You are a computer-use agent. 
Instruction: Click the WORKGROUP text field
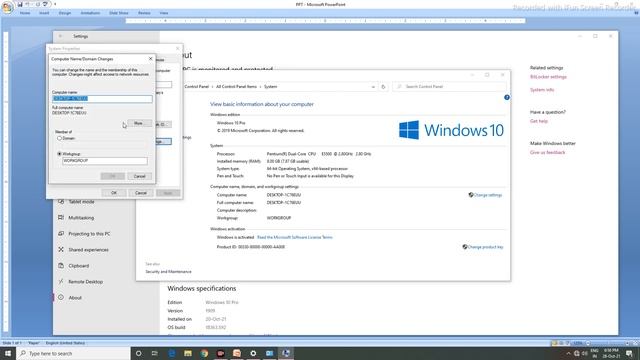click(x=105, y=161)
